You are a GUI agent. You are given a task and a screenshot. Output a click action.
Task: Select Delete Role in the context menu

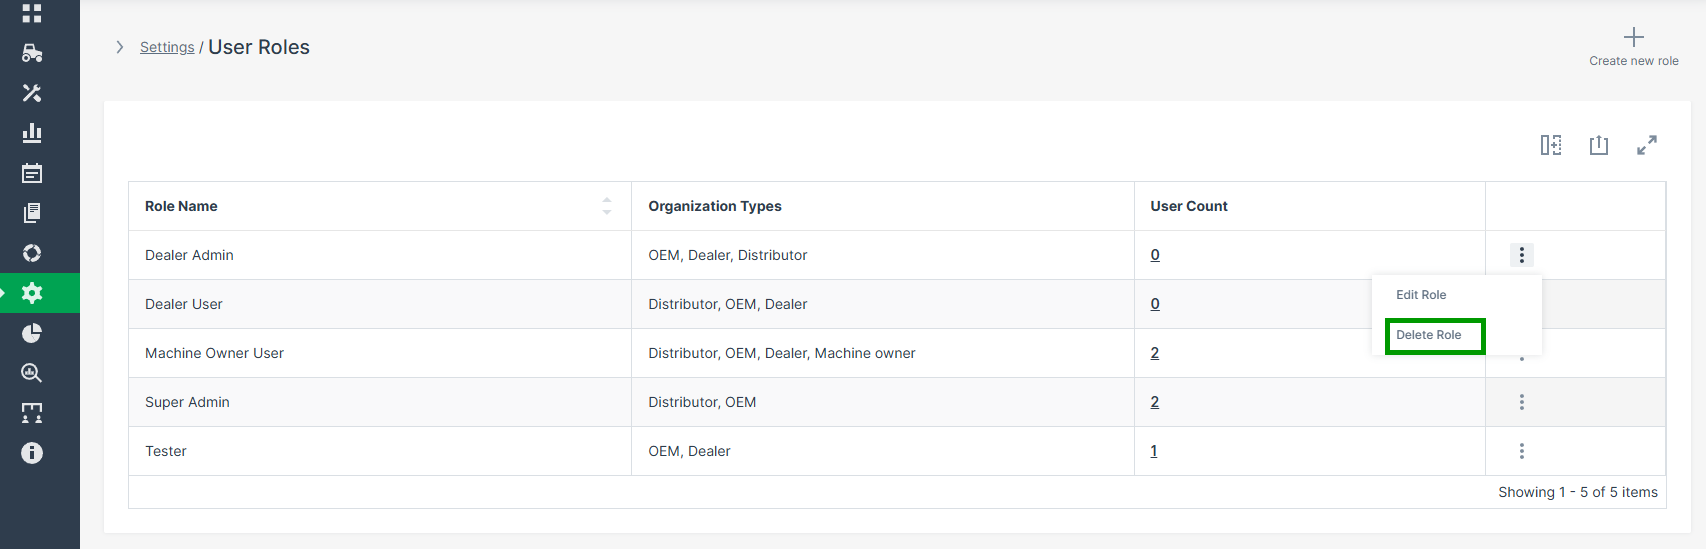[1429, 335]
